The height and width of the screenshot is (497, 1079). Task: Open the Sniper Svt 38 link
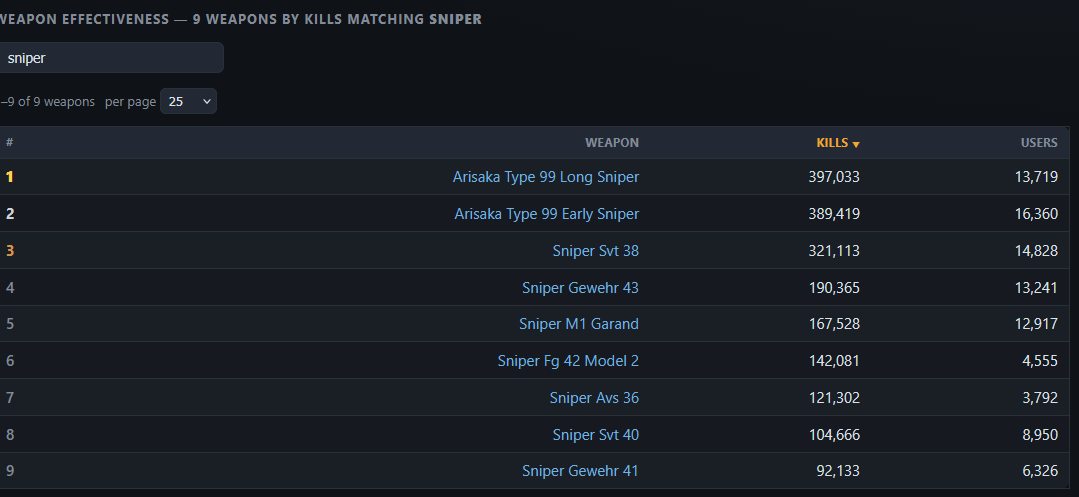pyautogui.click(x=595, y=251)
